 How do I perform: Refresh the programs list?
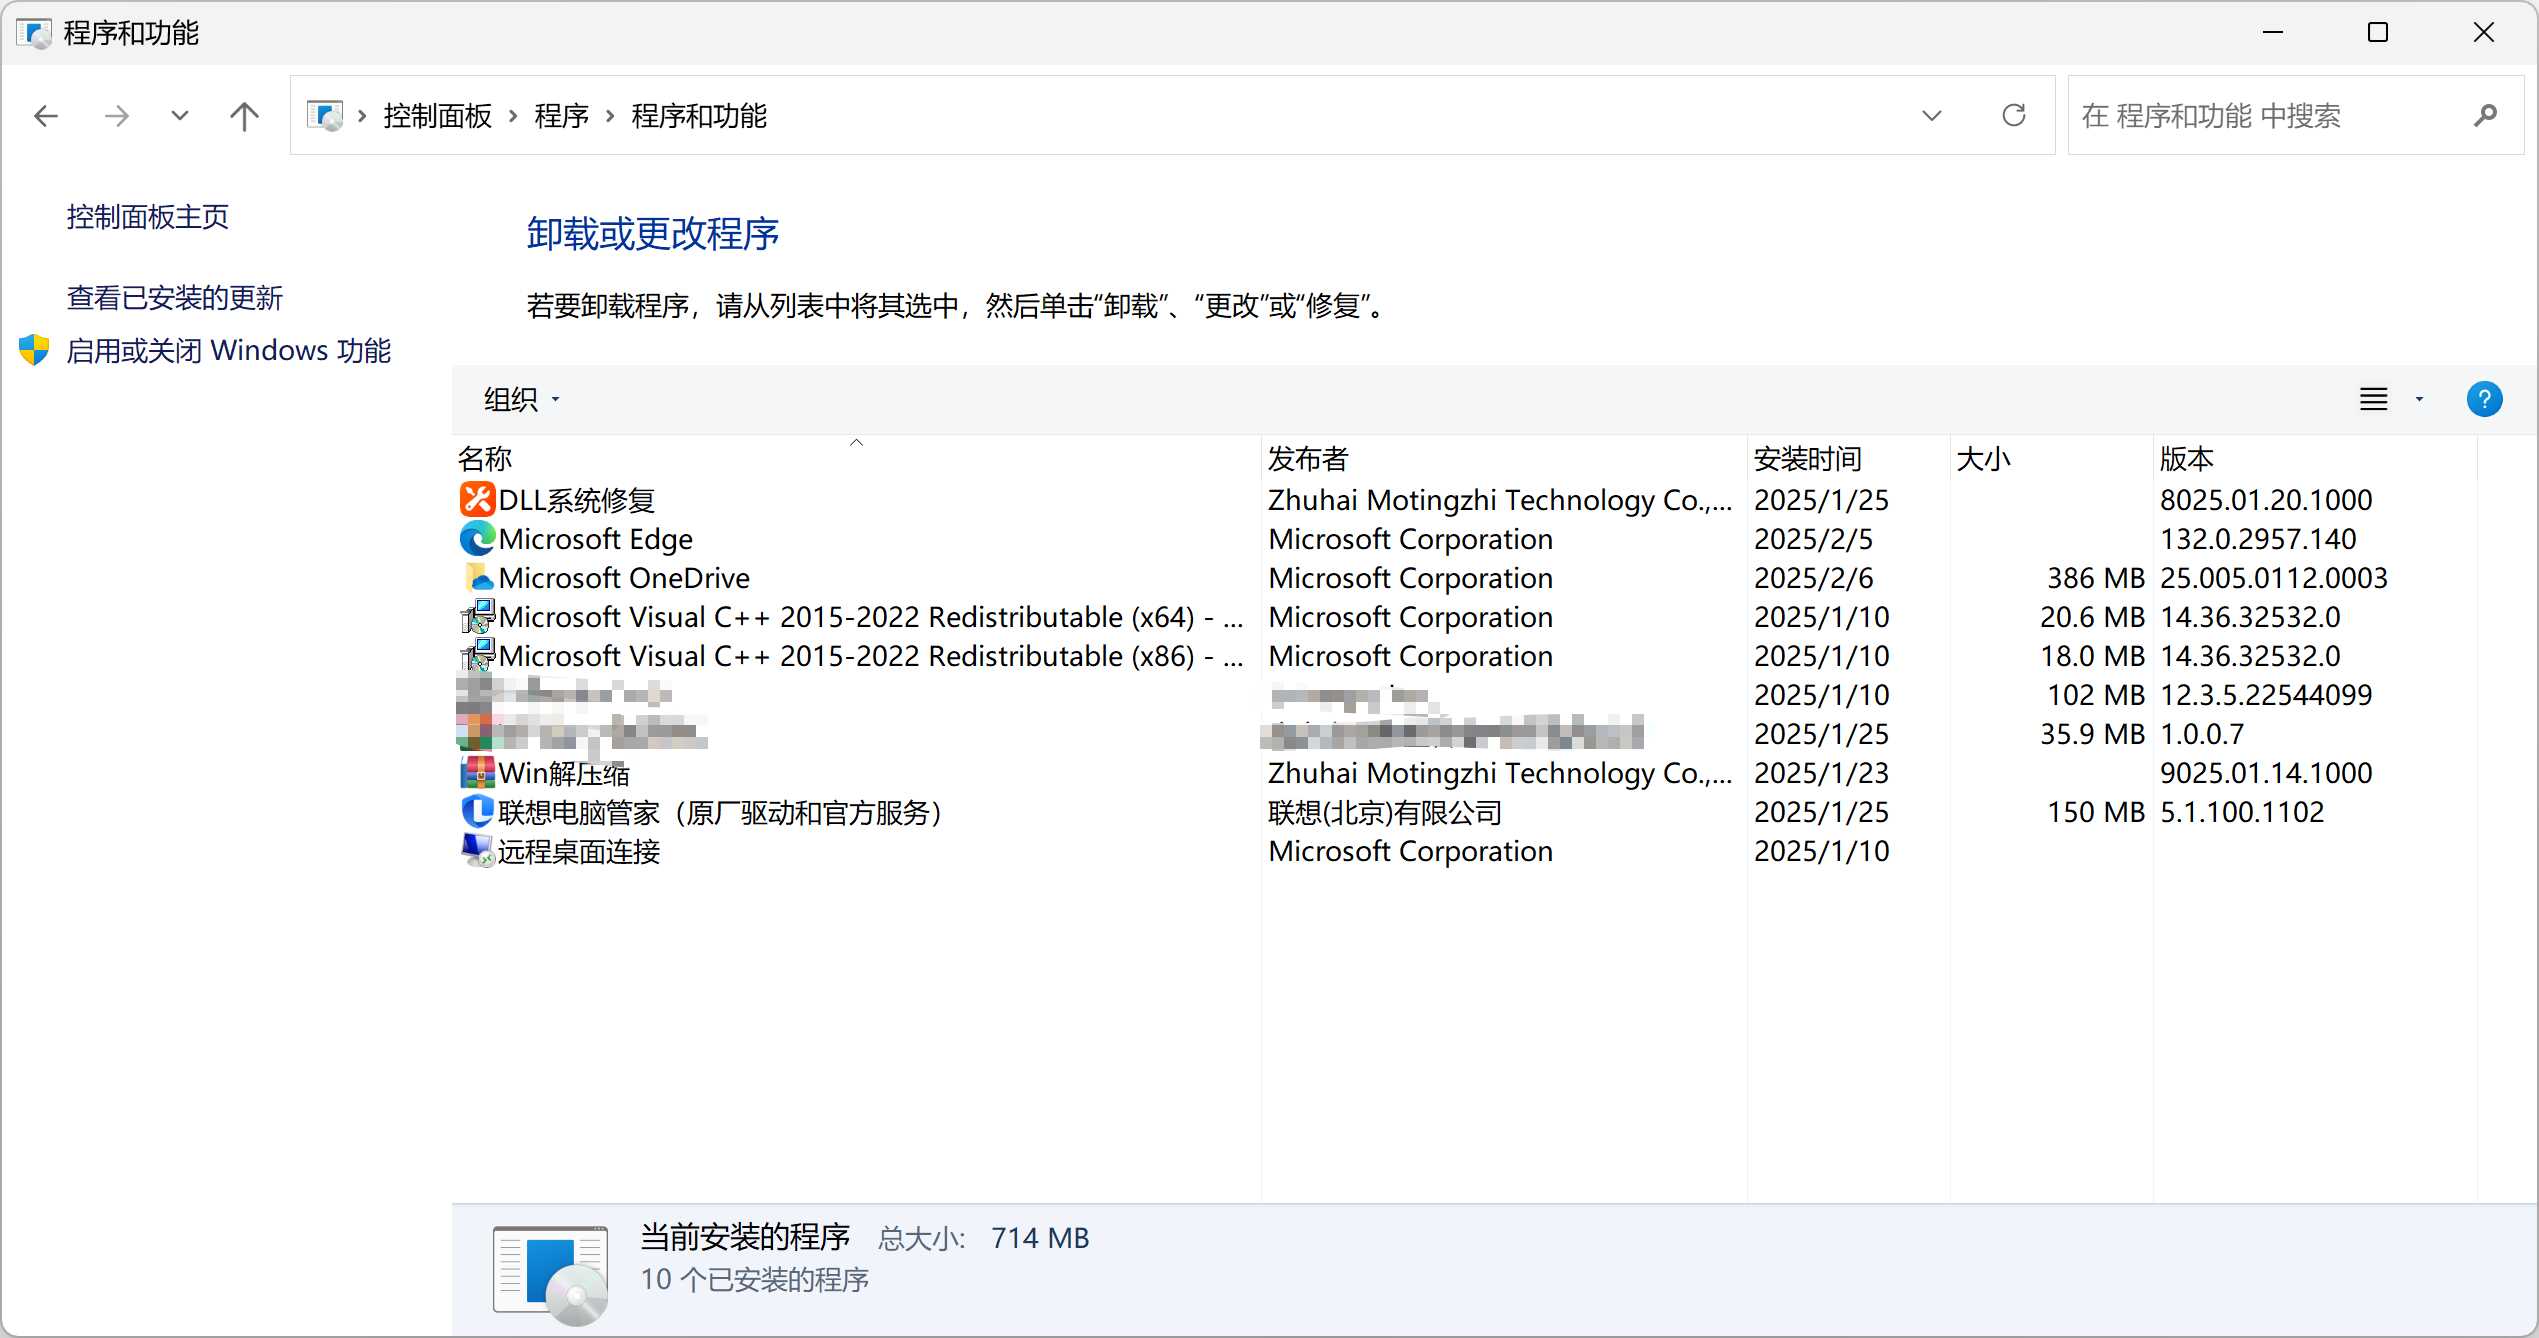pyautogui.click(x=2013, y=116)
